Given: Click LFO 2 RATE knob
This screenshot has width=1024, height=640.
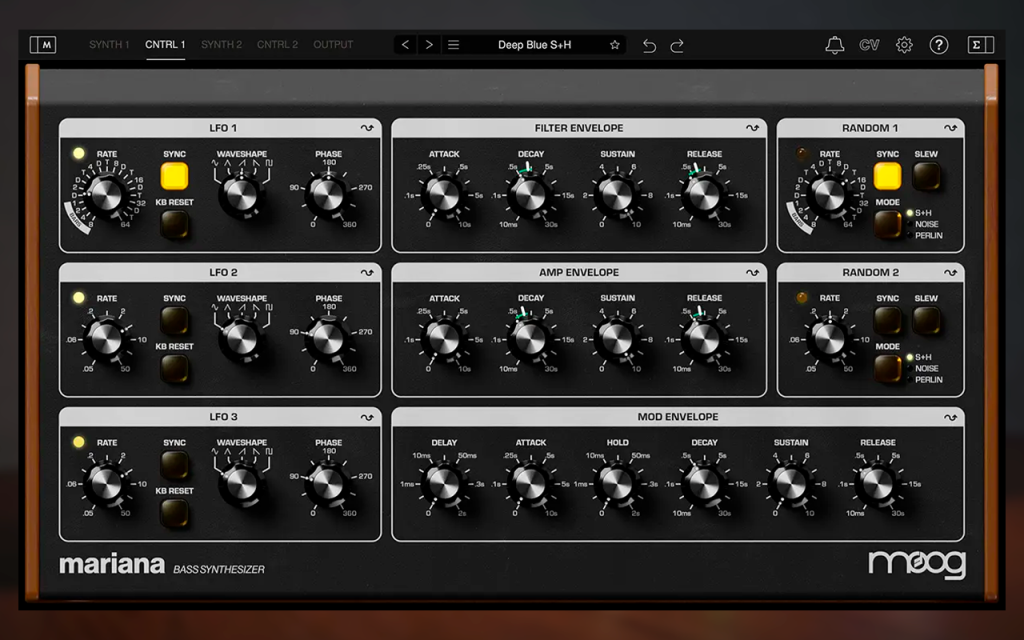Looking at the screenshot, I should click(x=106, y=338).
